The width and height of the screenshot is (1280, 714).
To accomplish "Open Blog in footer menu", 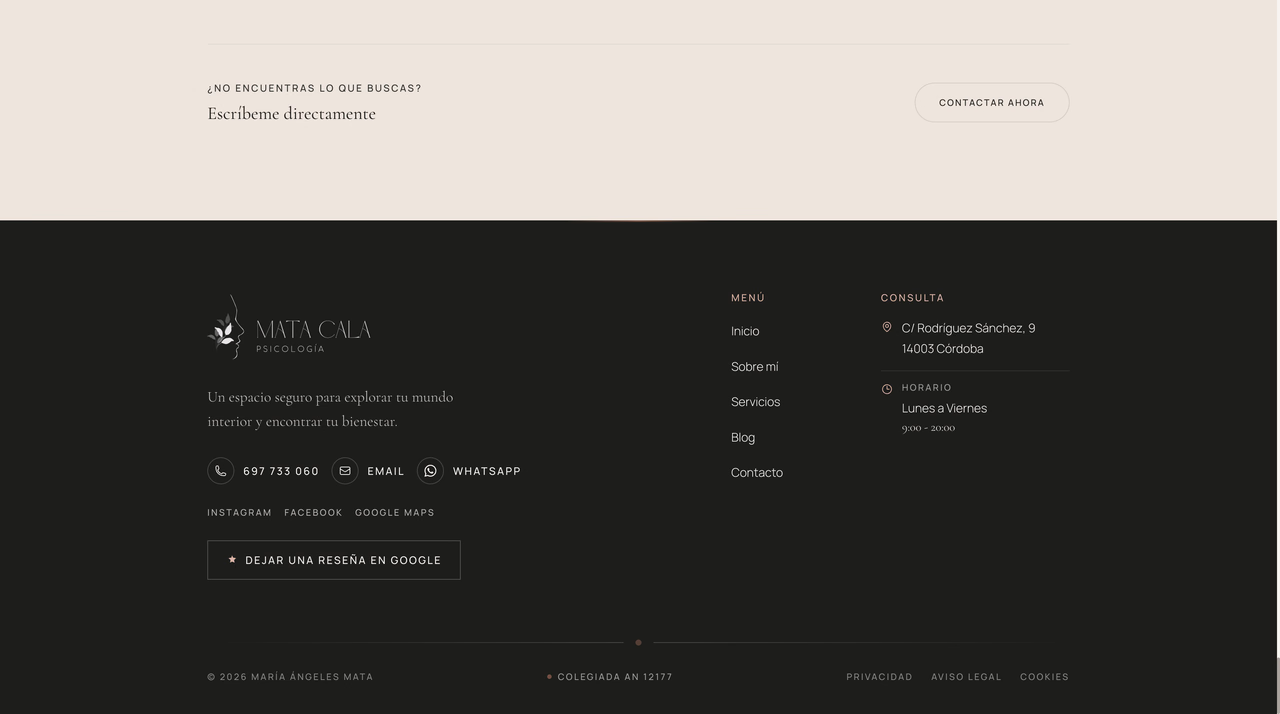I will [743, 438].
